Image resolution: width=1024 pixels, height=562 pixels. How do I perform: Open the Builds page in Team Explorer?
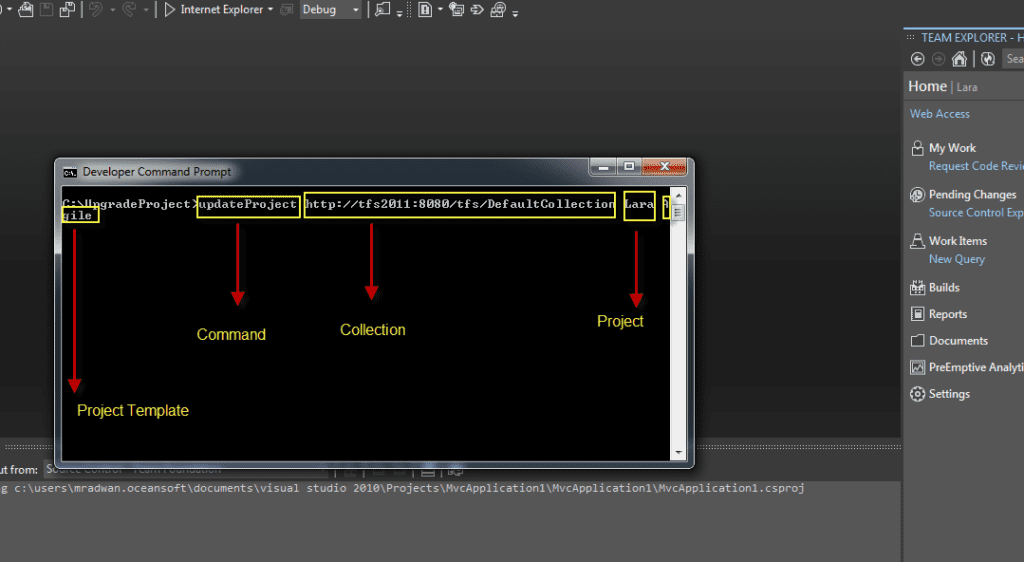pyautogui.click(x=943, y=288)
